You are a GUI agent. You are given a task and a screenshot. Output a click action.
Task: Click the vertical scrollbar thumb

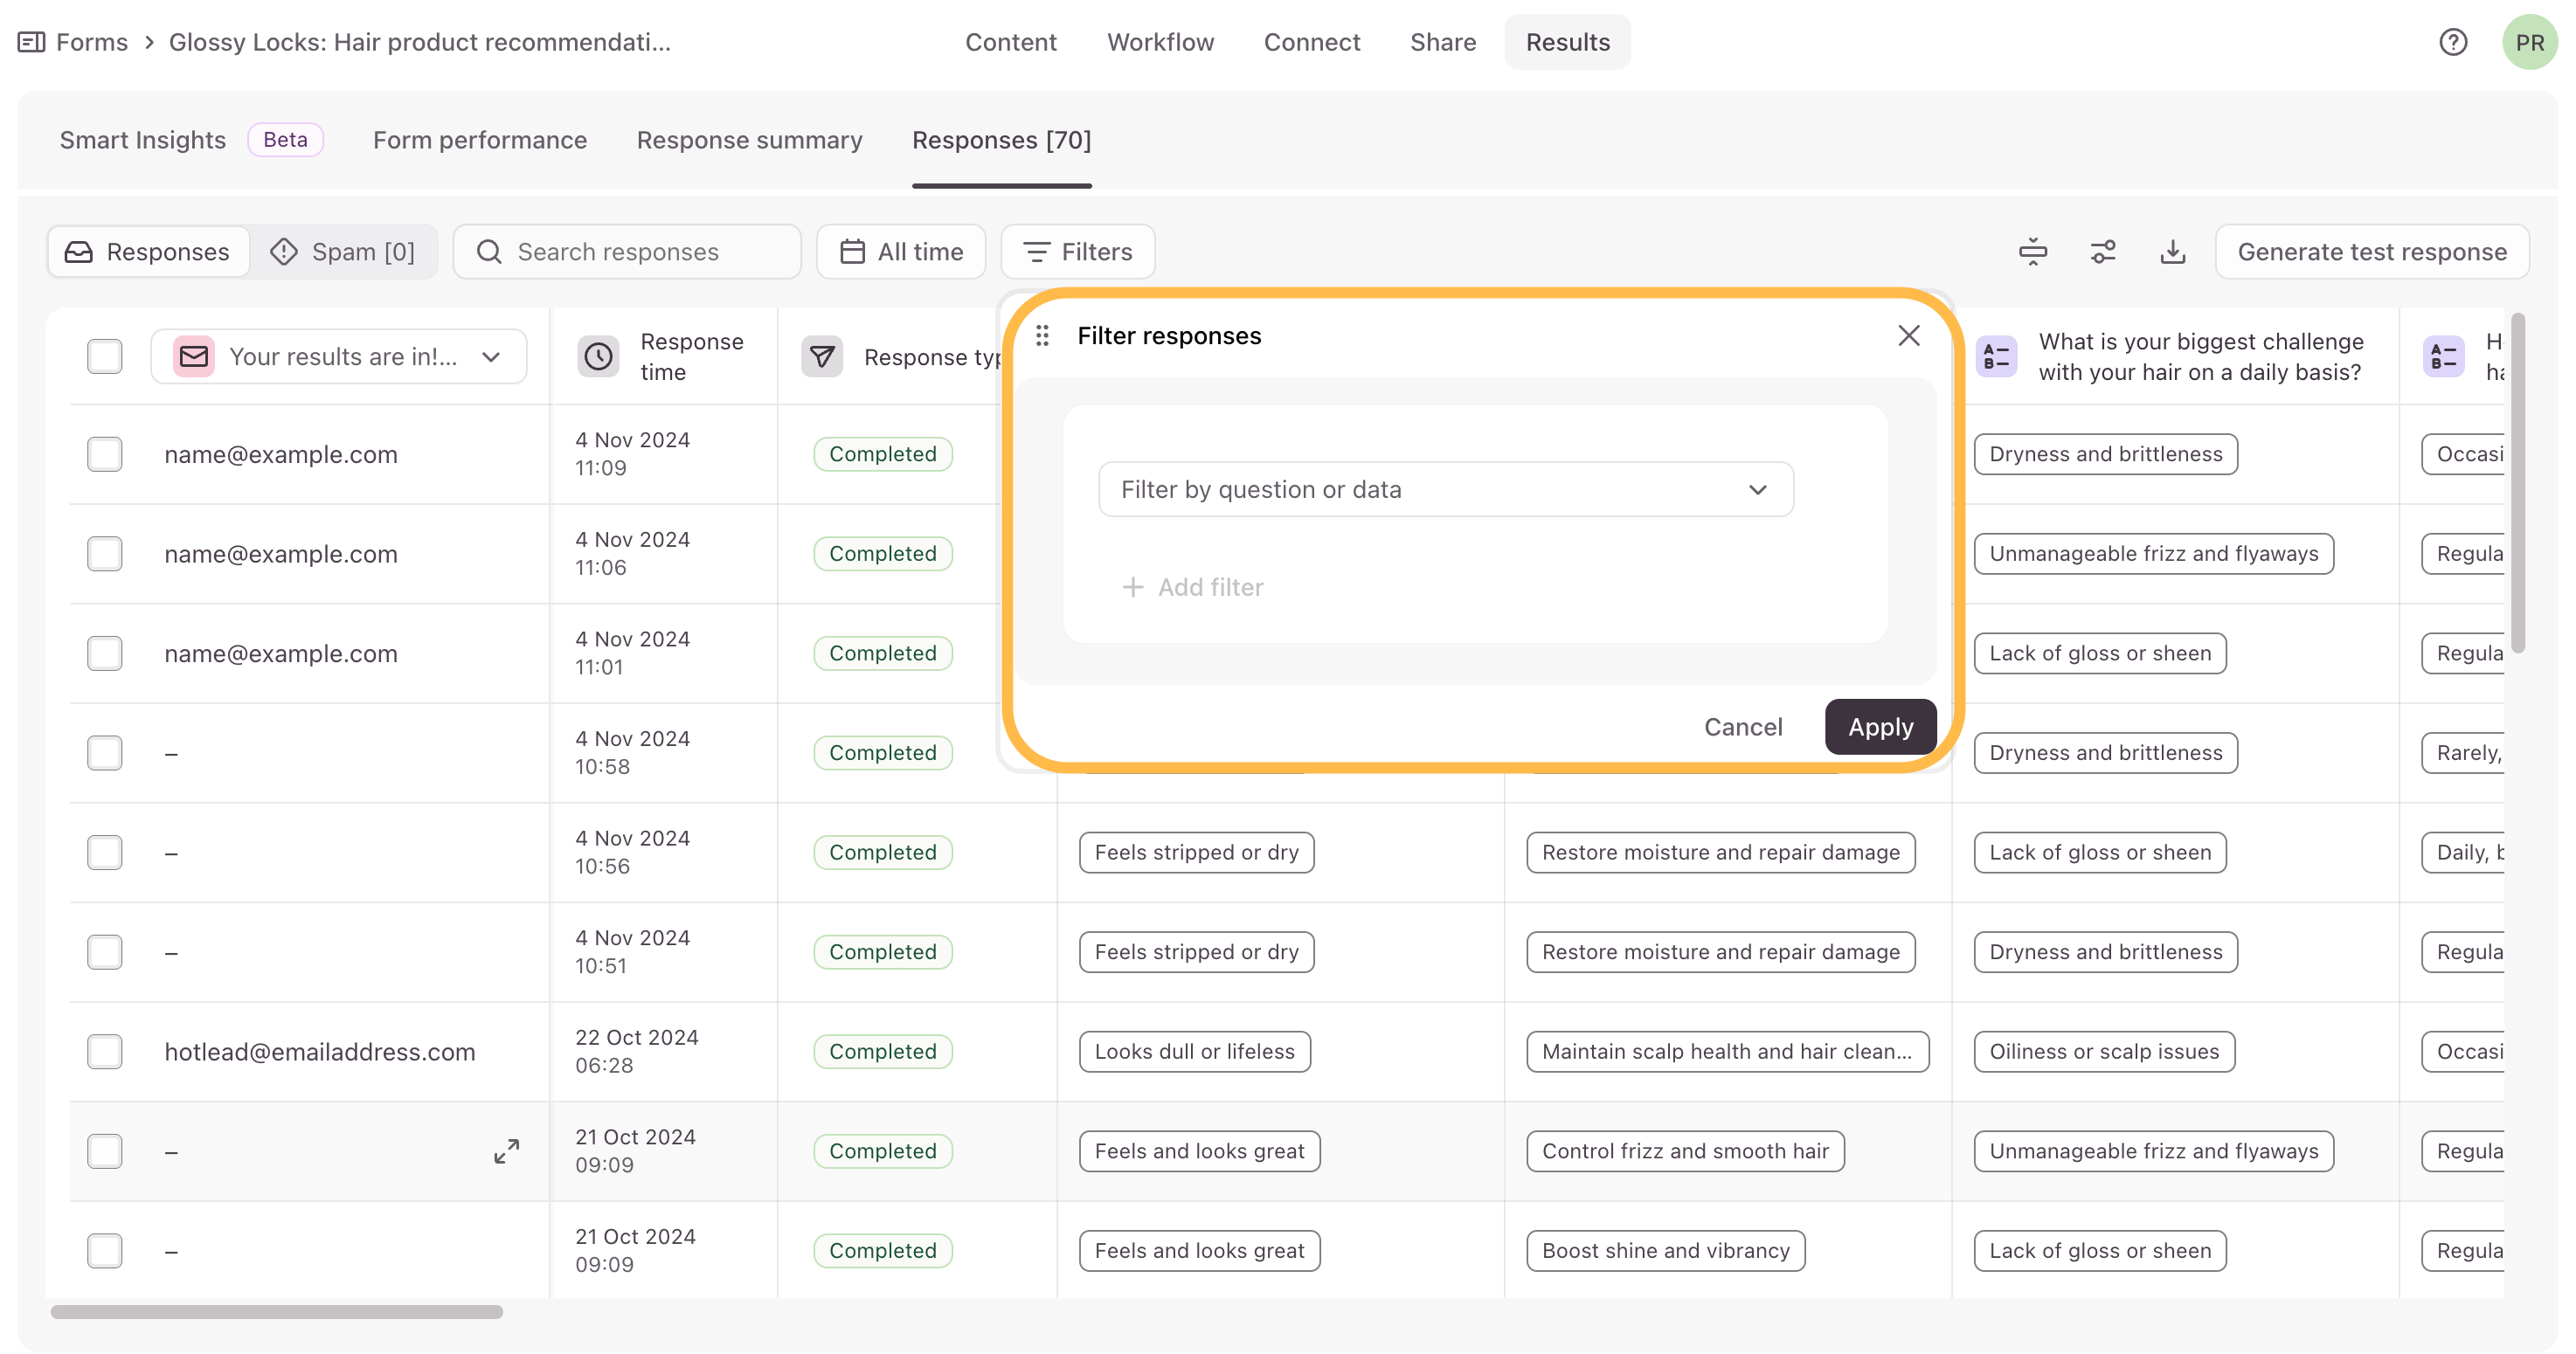coord(2518,483)
